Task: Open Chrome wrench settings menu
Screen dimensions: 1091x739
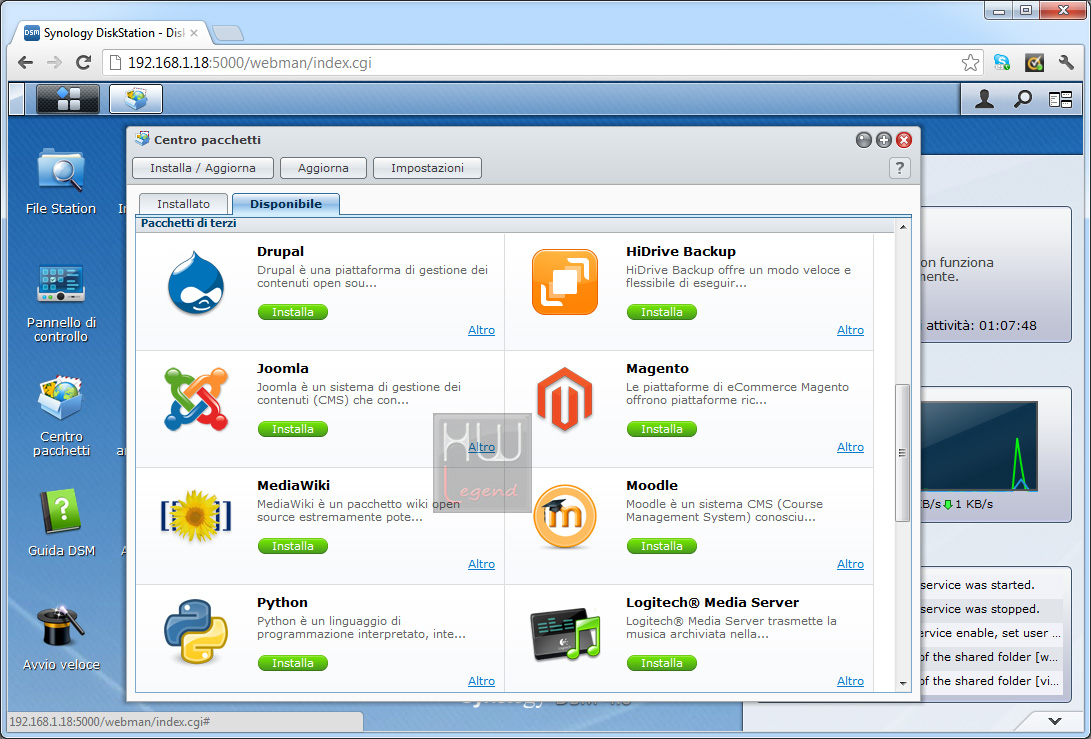Action: click(1066, 63)
